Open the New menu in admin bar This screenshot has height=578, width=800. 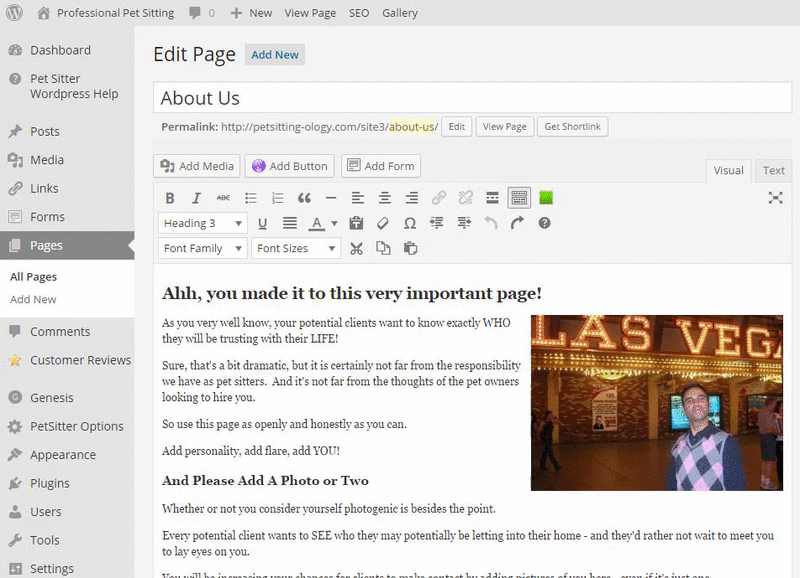click(251, 13)
